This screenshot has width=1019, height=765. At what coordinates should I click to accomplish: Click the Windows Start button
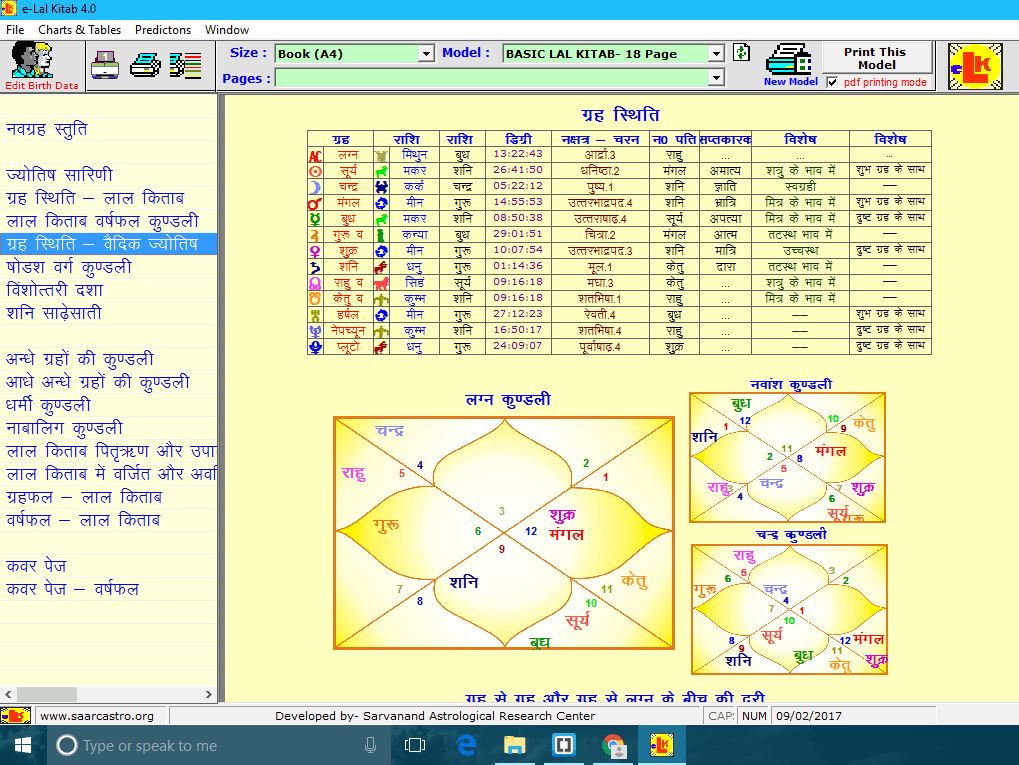tap(23, 746)
